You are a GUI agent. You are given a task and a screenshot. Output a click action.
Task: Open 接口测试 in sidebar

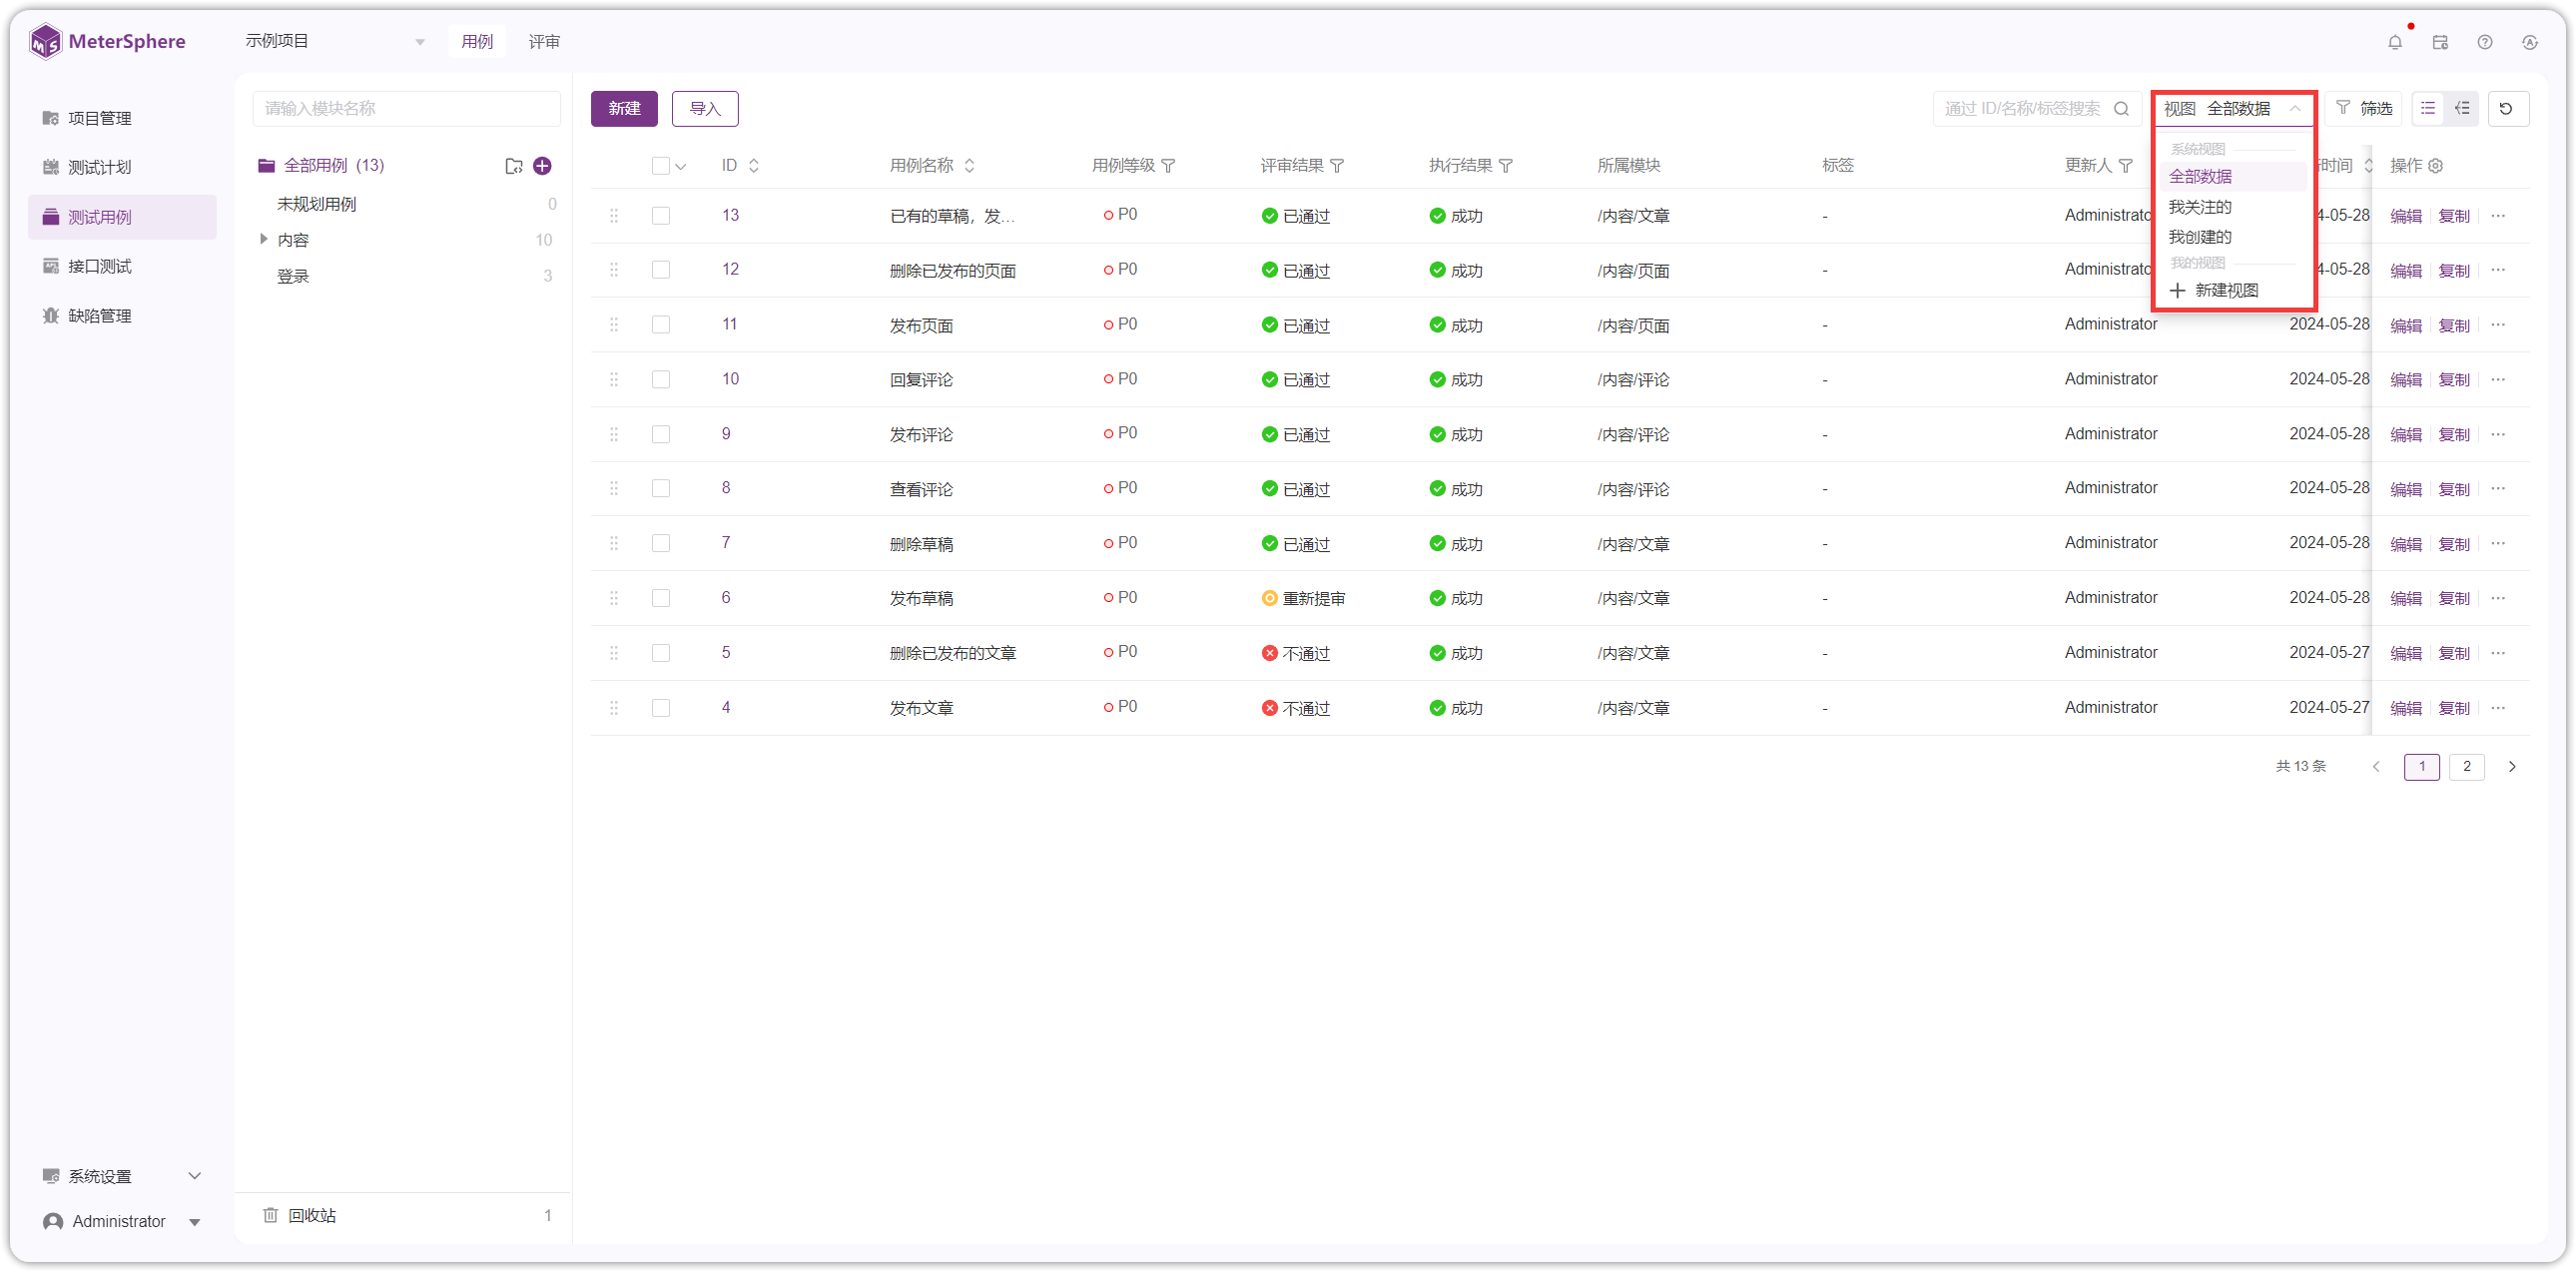[122, 266]
